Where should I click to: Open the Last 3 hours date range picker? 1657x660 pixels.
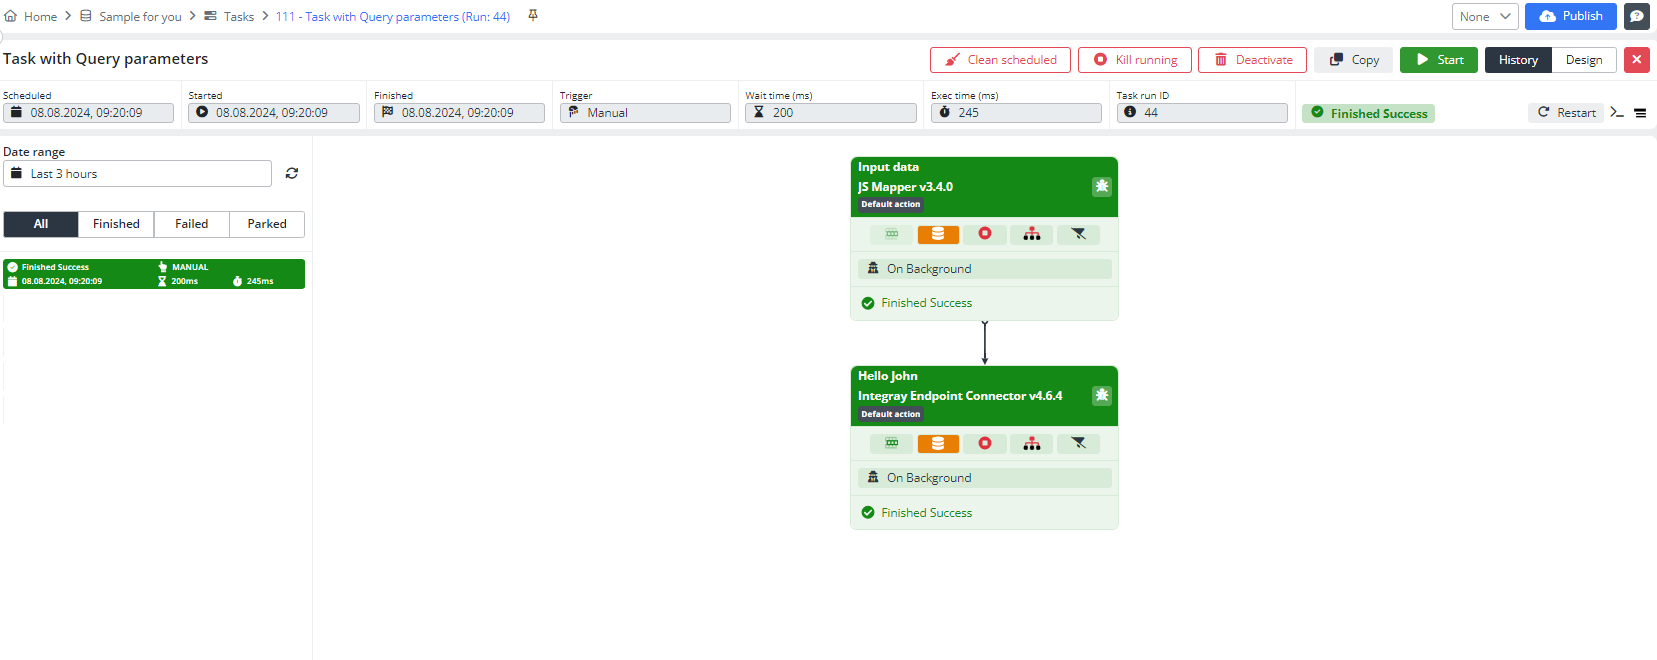[138, 174]
